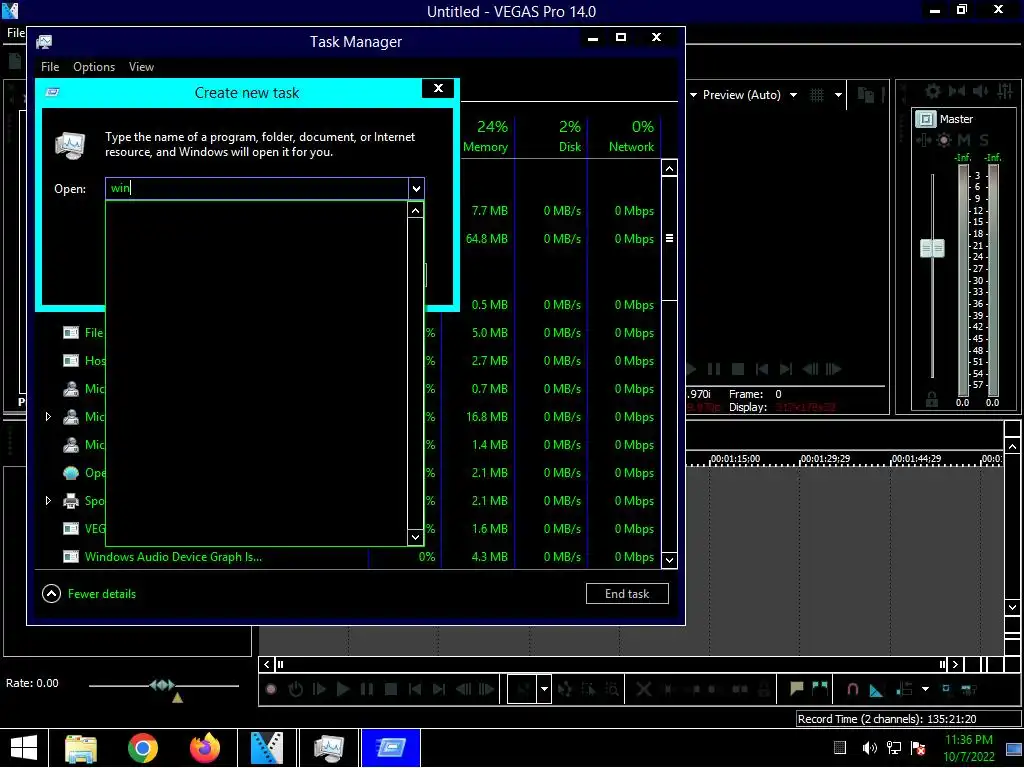Click the Loop Playback icon in transport bar
Viewport: 1024px width, 768px height.
[295, 689]
